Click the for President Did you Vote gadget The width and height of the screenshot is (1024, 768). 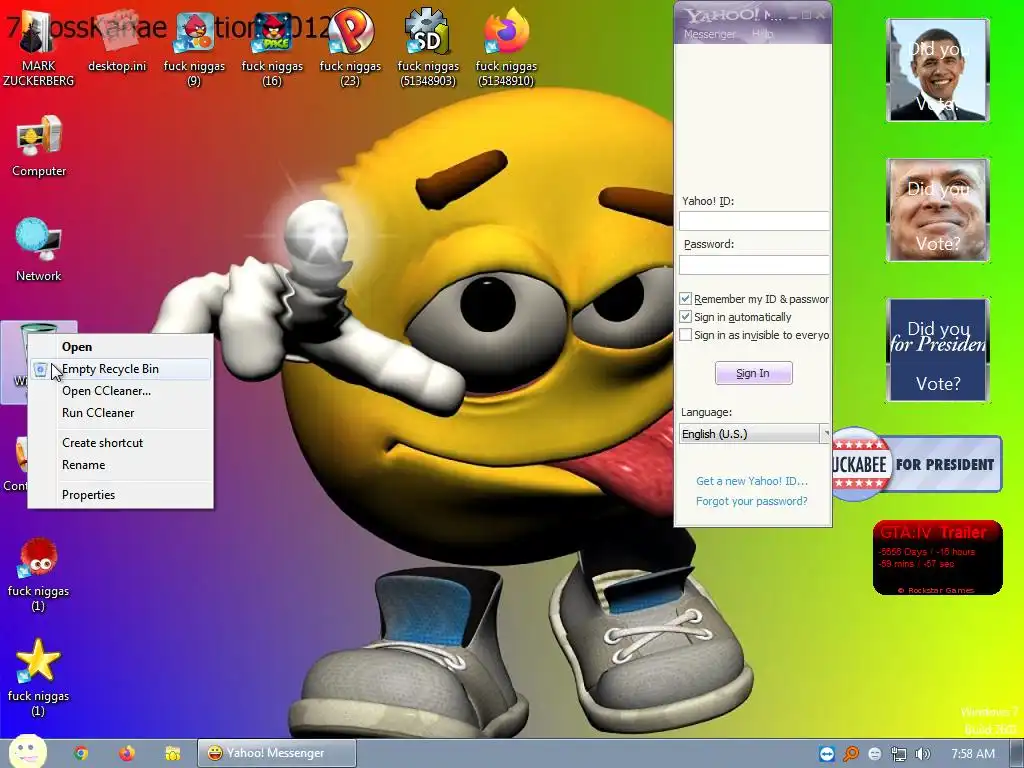point(938,350)
